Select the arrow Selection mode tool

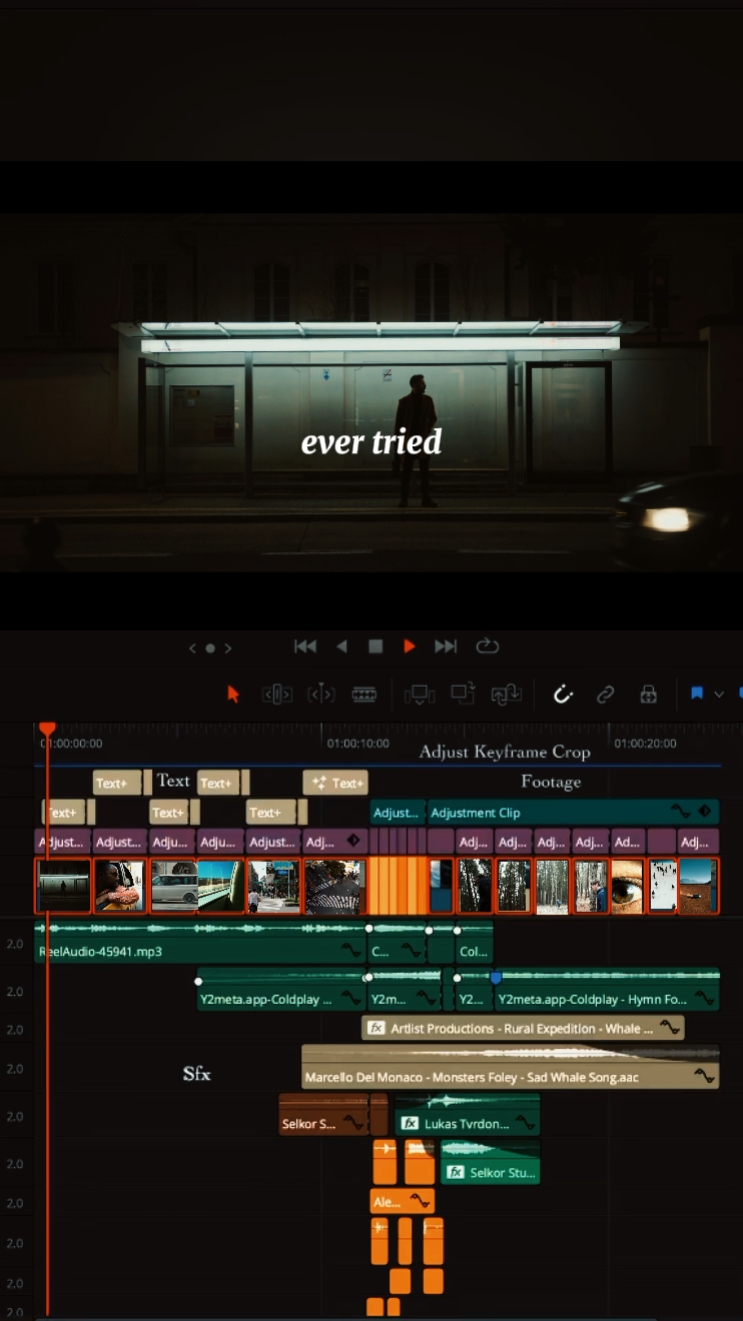pos(233,694)
